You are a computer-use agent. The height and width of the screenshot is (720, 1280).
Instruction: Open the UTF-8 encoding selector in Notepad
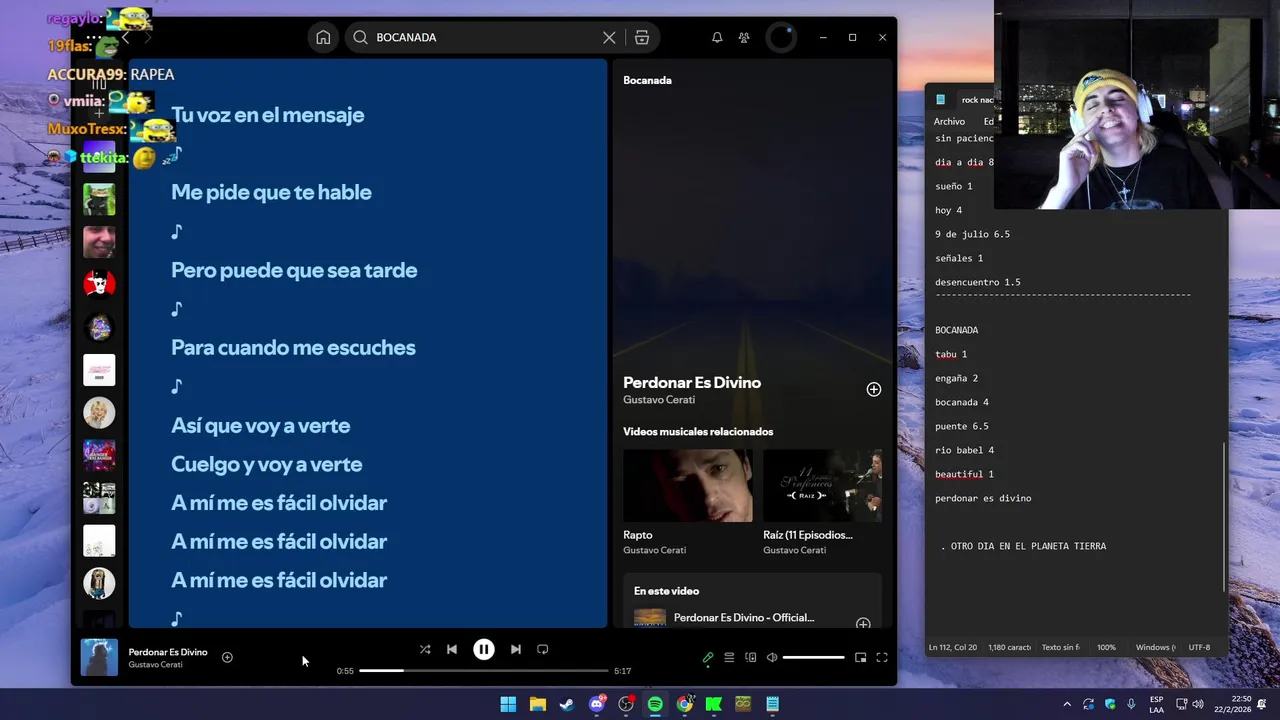click(1199, 647)
